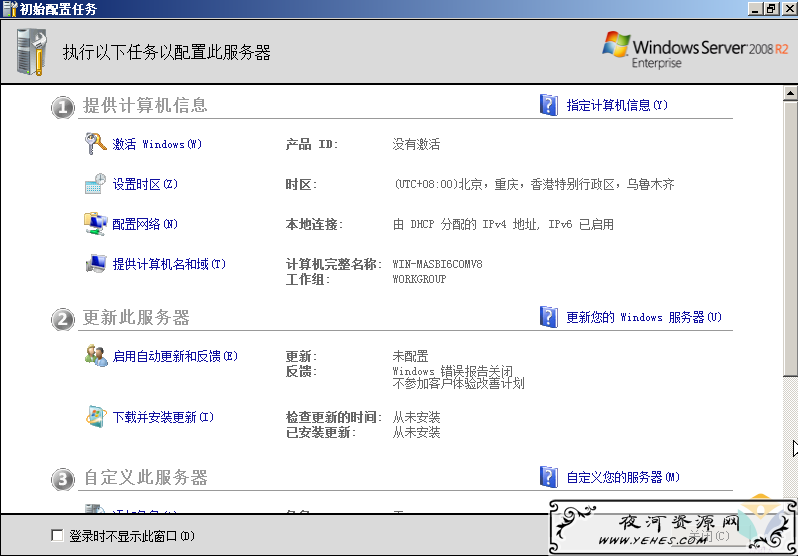The height and width of the screenshot is (556, 798).
Task: Select the computer name WIN-MASBI6COMV8 text
Action: coord(437,264)
